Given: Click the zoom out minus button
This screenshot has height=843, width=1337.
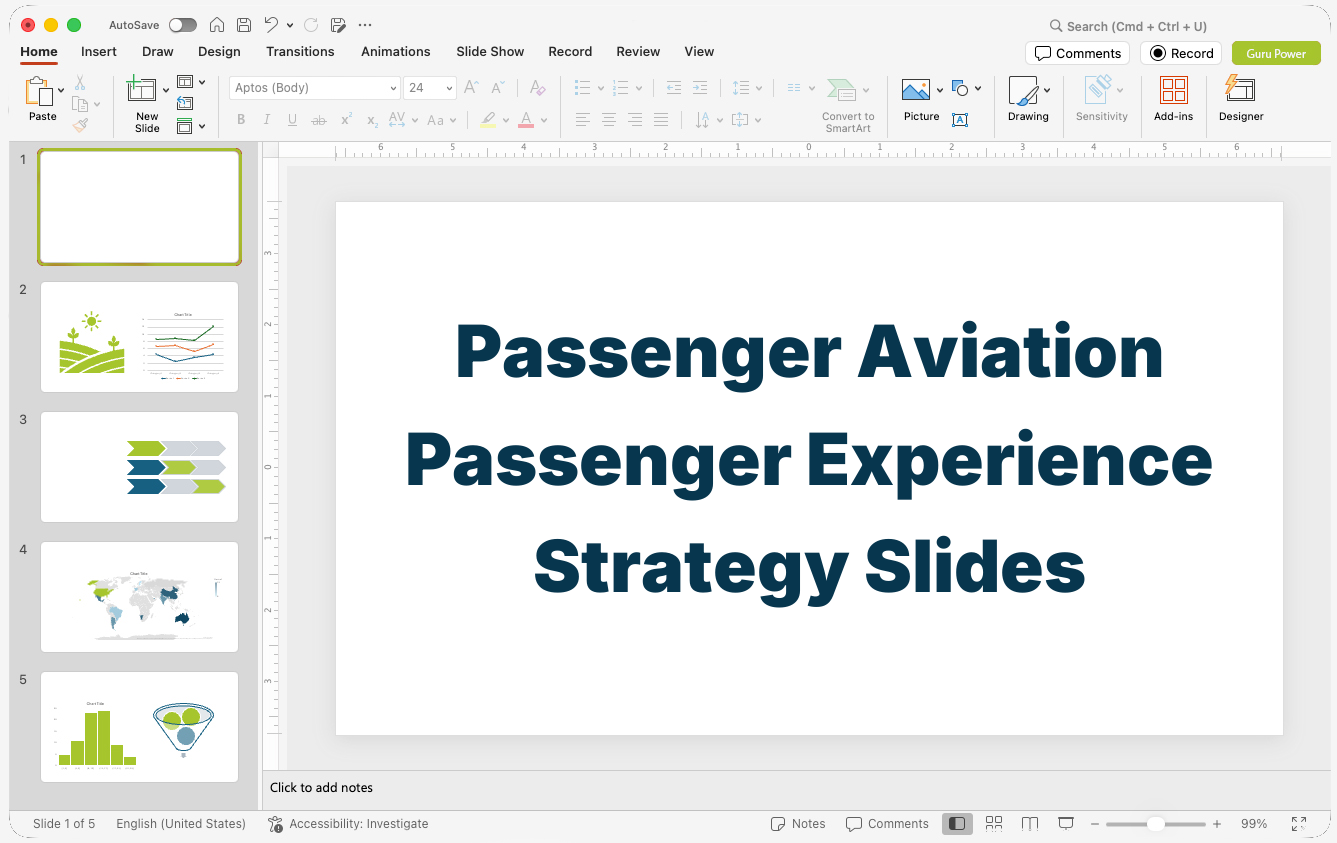Looking at the screenshot, I should tap(1095, 824).
